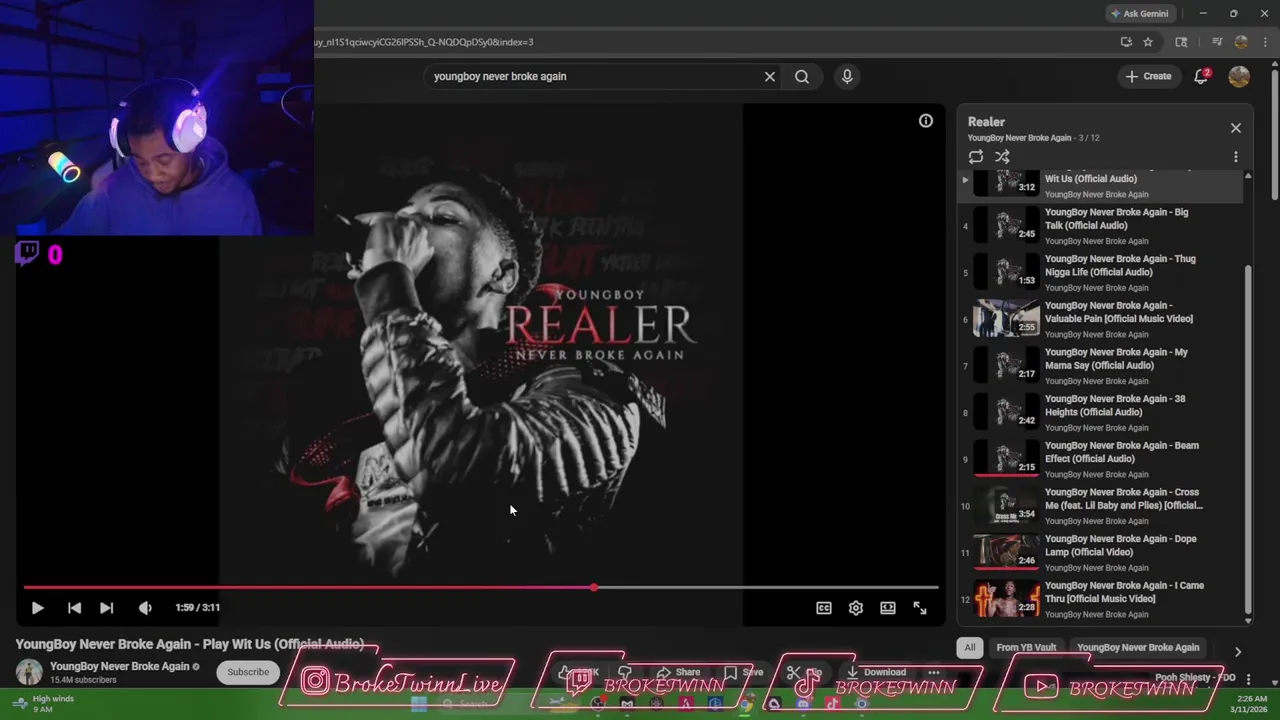Play Big Talk (Official Audio) in the playlist
Viewport: 1280px width, 720px height.
click(1100, 225)
